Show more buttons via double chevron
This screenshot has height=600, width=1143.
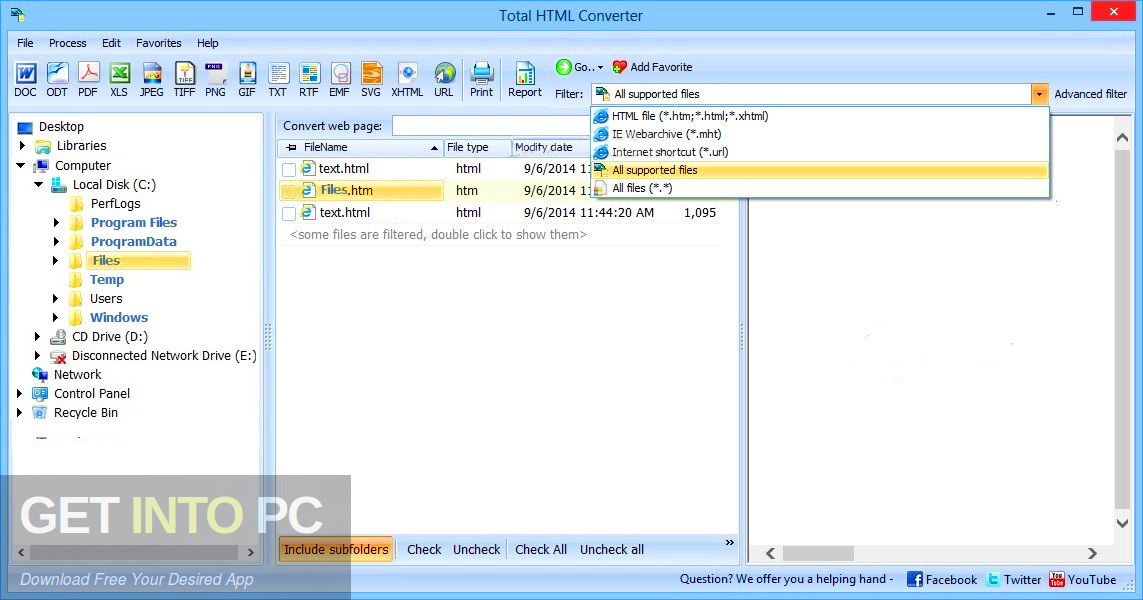point(730,542)
